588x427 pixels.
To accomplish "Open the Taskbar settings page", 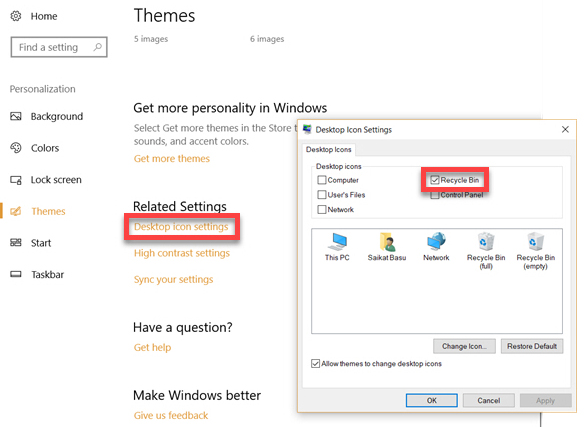I will [47, 274].
